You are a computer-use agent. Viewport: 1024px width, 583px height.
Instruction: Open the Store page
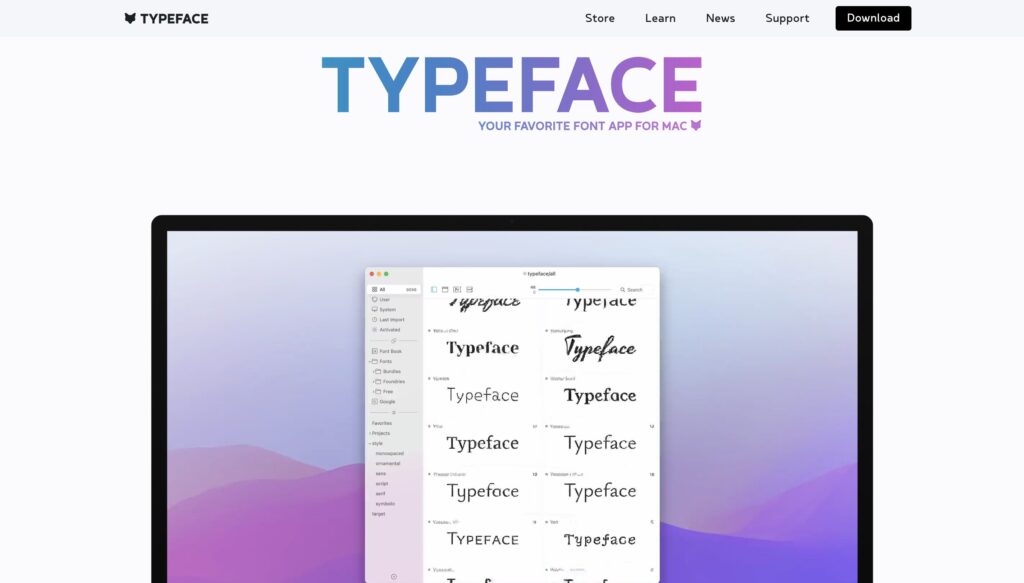[x=599, y=18]
